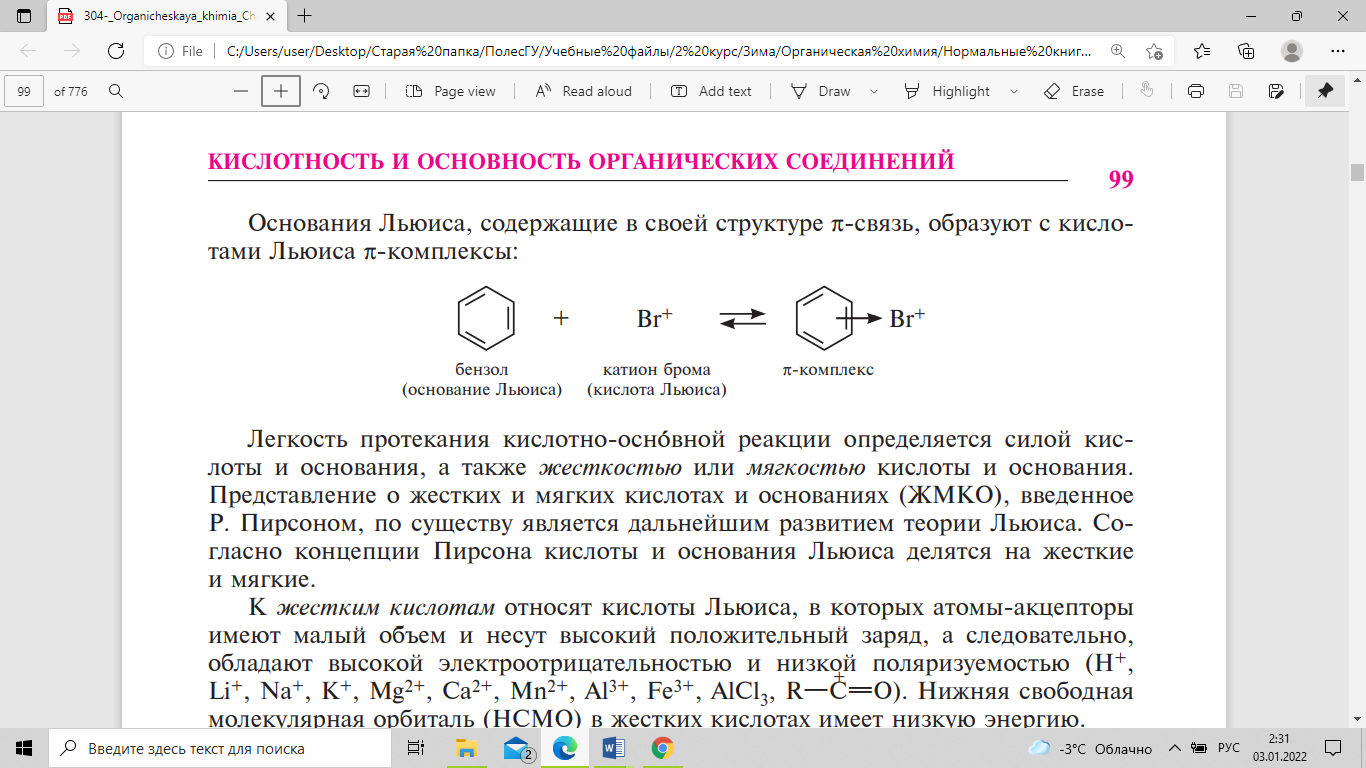
Task: Open the notification center
Action: tap(1333, 748)
